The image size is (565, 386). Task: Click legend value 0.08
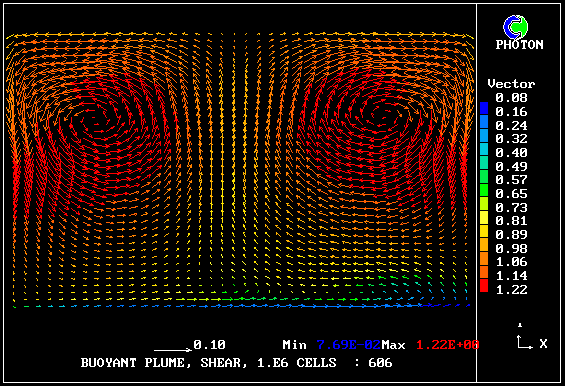(511, 98)
